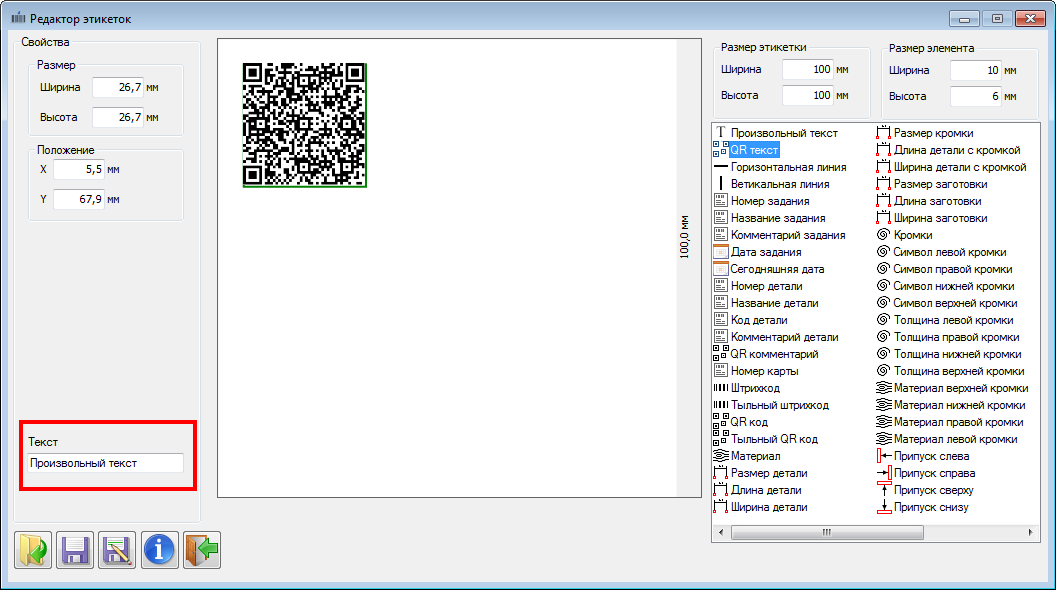Click the QR icon beside QR код
This screenshot has height=590, width=1056.
pyautogui.click(x=721, y=422)
